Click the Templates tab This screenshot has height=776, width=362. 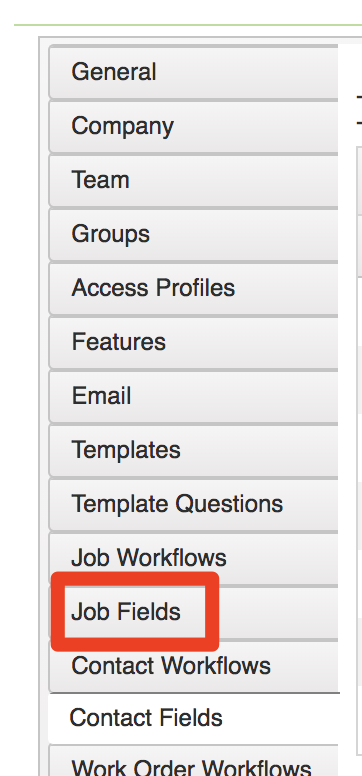point(194,450)
